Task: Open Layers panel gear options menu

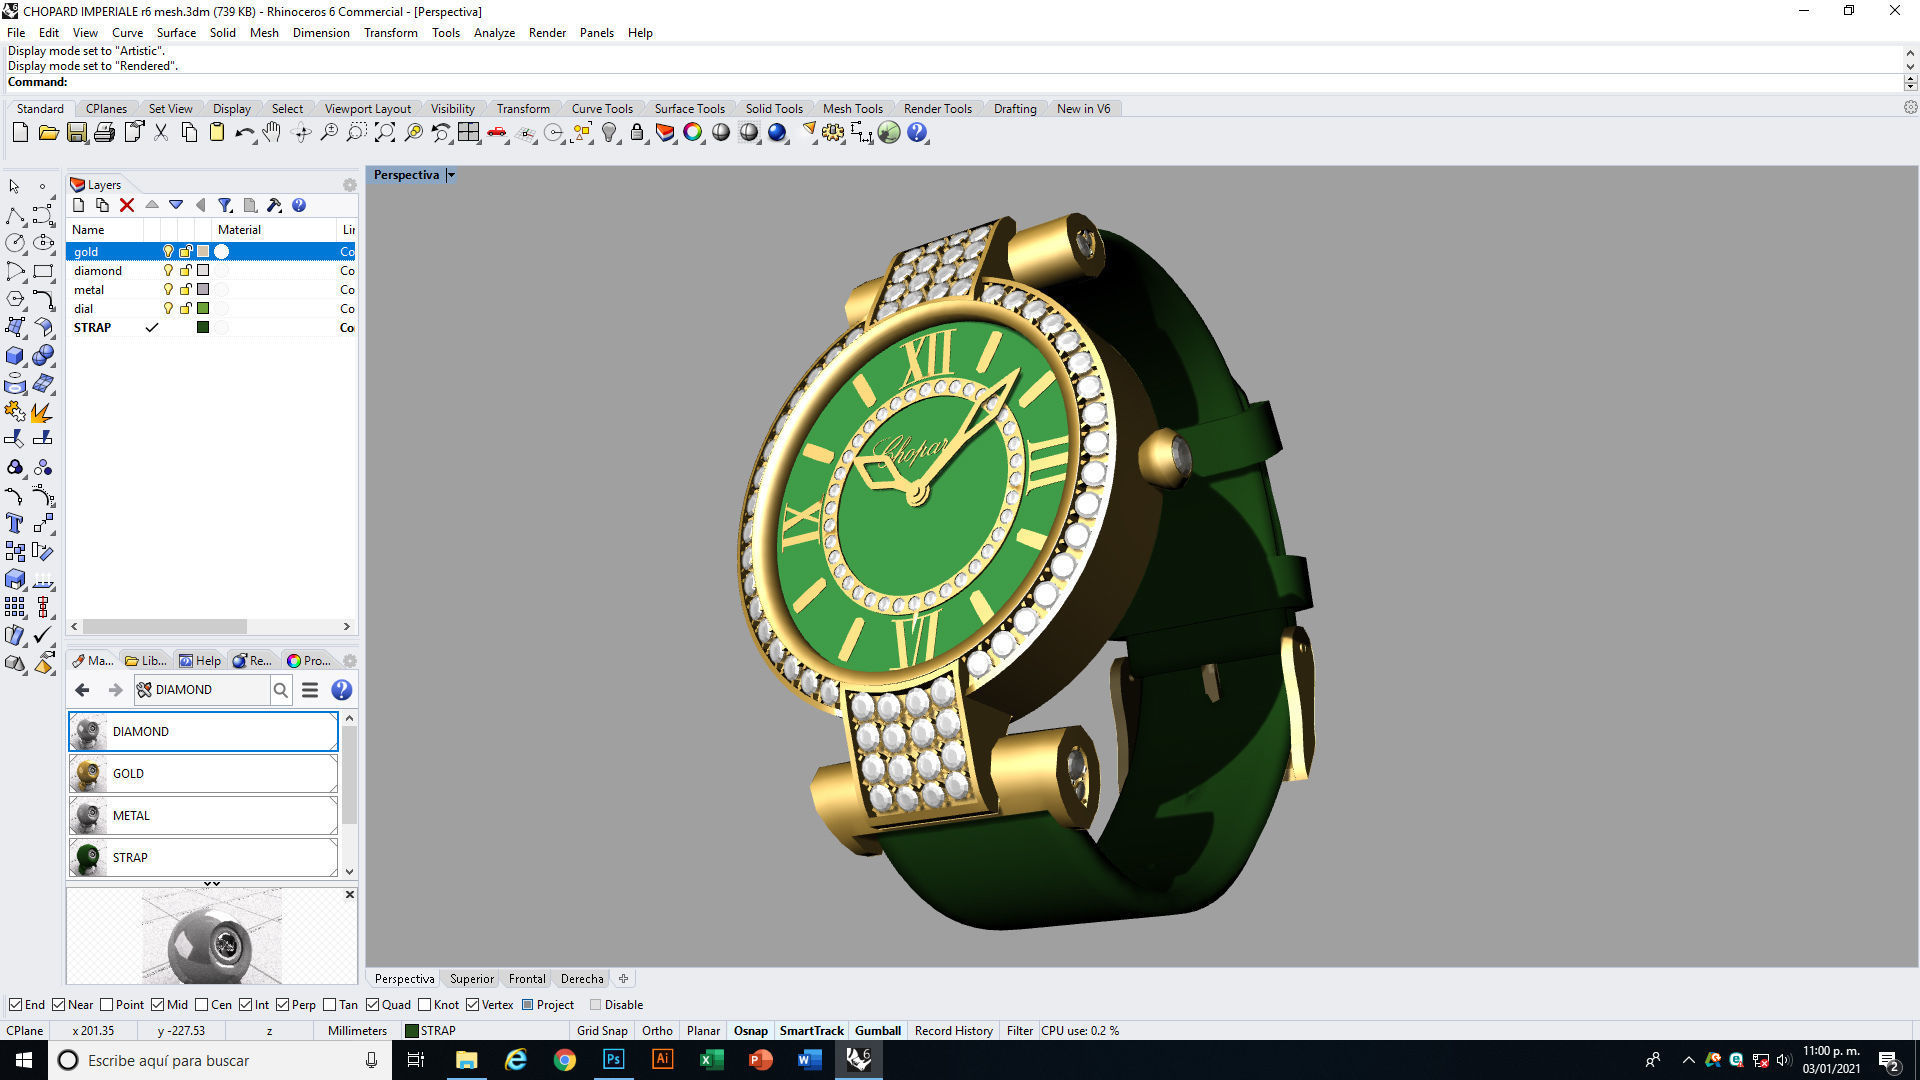Action: coord(349,185)
